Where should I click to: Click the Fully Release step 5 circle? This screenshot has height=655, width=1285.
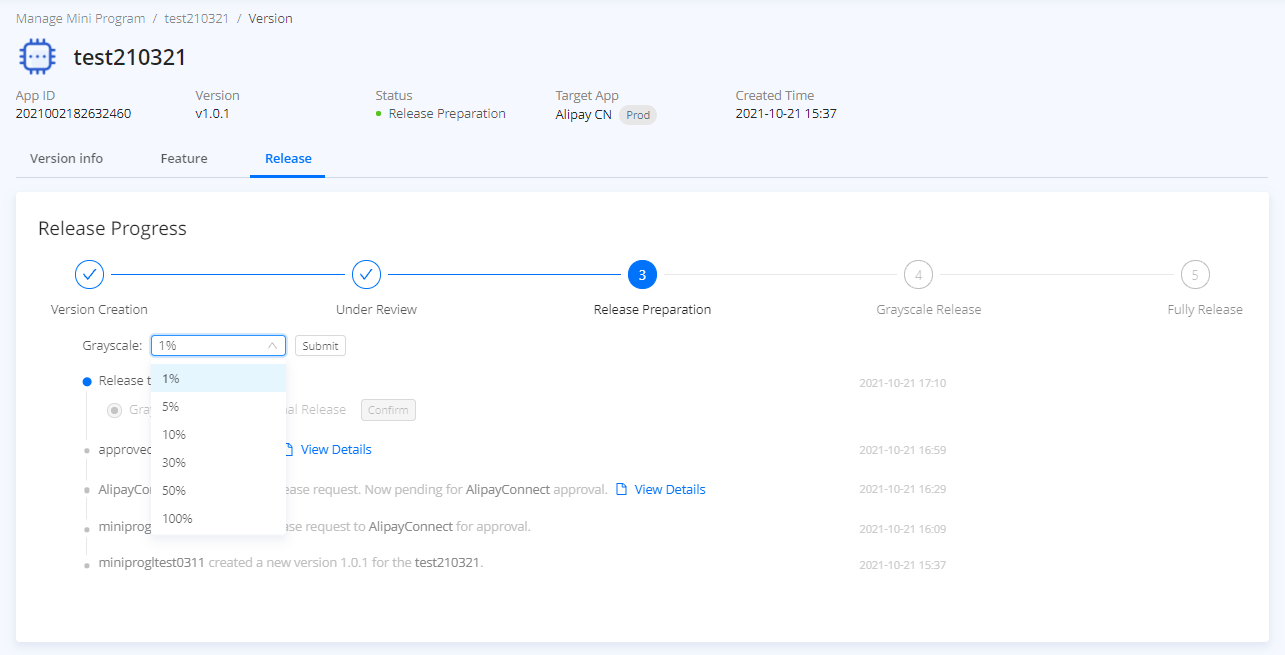[x=1194, y=274]
